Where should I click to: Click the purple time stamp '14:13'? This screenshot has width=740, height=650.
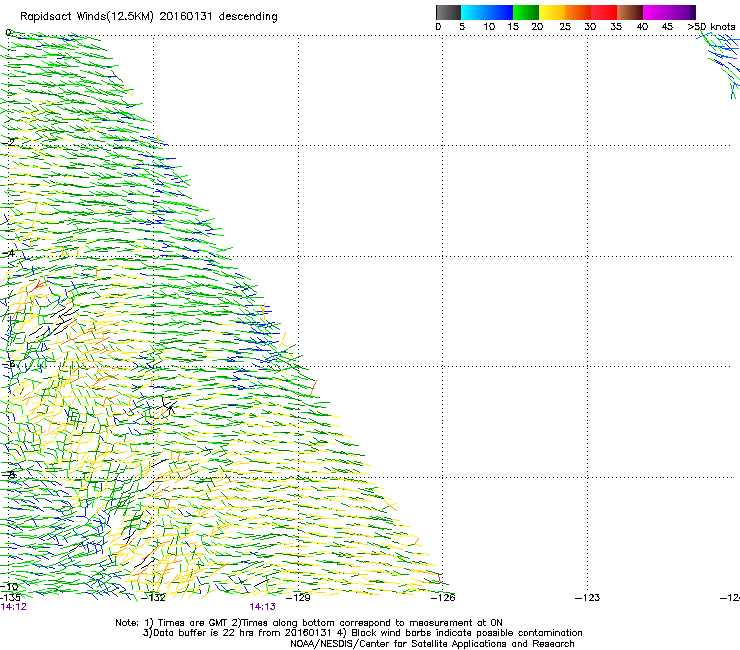[x=262, y=607]
